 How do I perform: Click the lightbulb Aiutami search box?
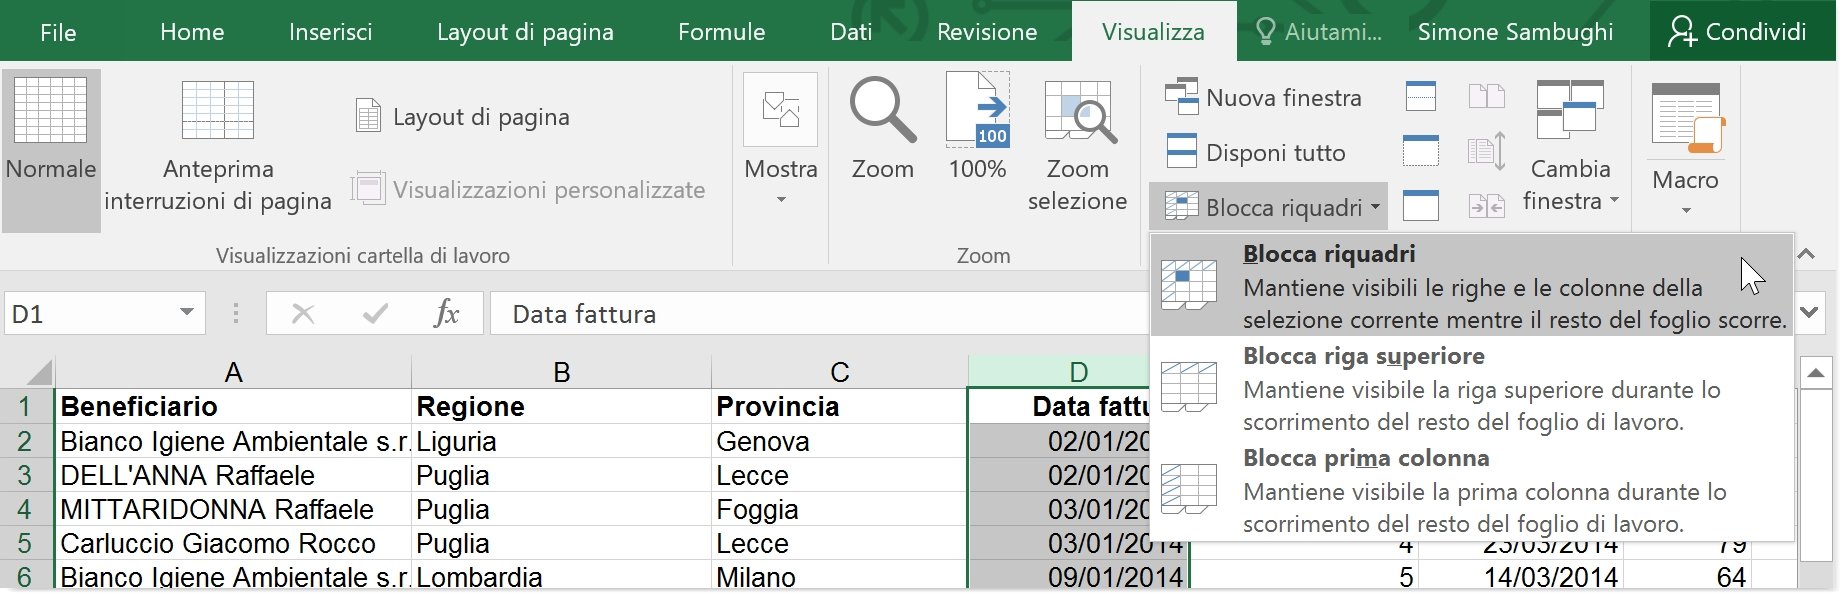(x=1319, y=32)
